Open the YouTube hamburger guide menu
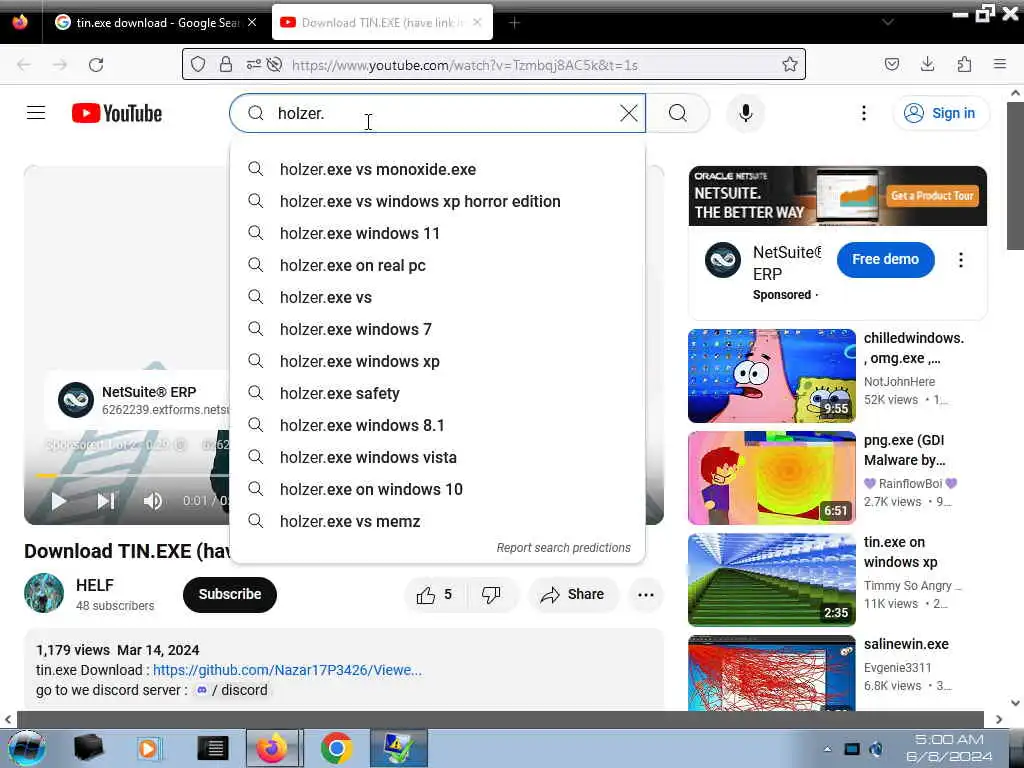This screenshot has width=1024, height=768. (x=36, y=113)
